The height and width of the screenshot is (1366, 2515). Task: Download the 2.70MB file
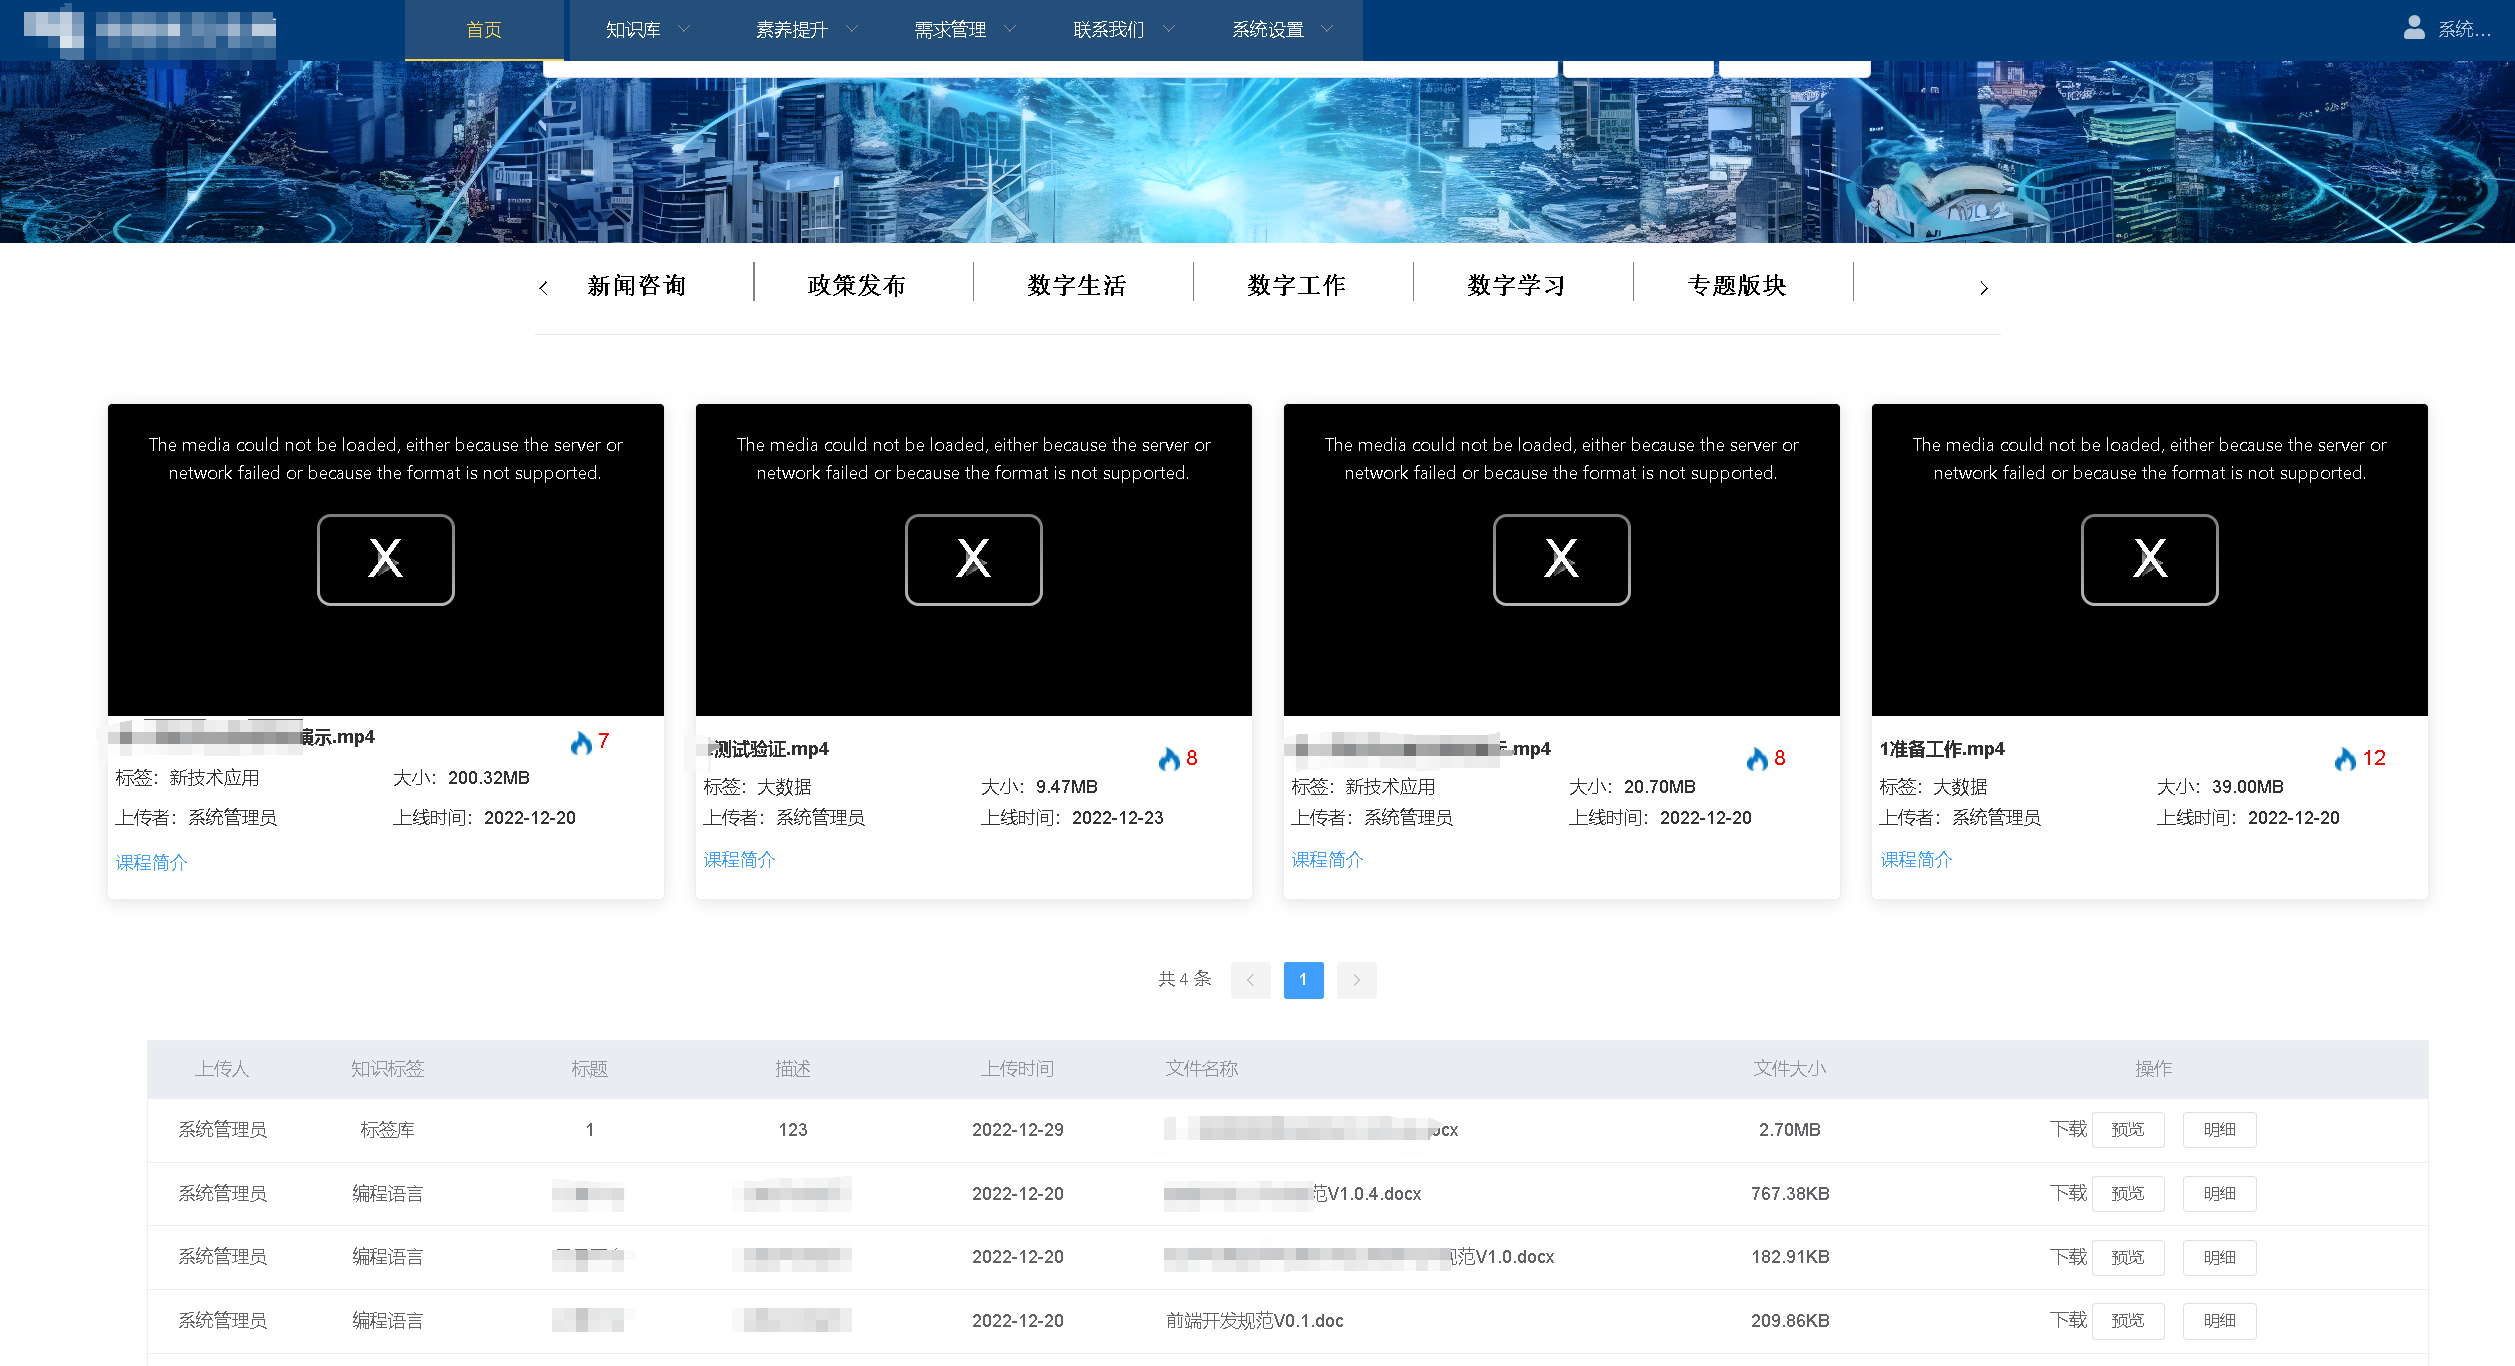point(2068,1129)
